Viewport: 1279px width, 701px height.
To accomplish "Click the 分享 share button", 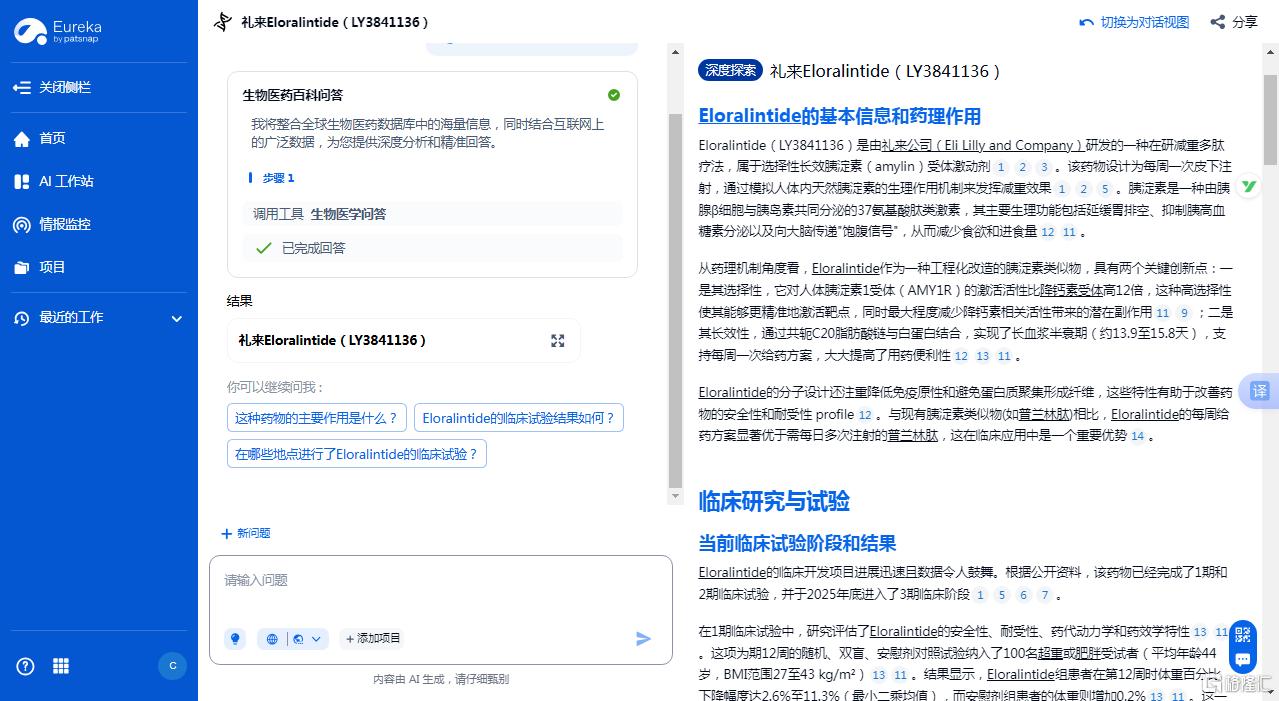I will click(1234, 22).
